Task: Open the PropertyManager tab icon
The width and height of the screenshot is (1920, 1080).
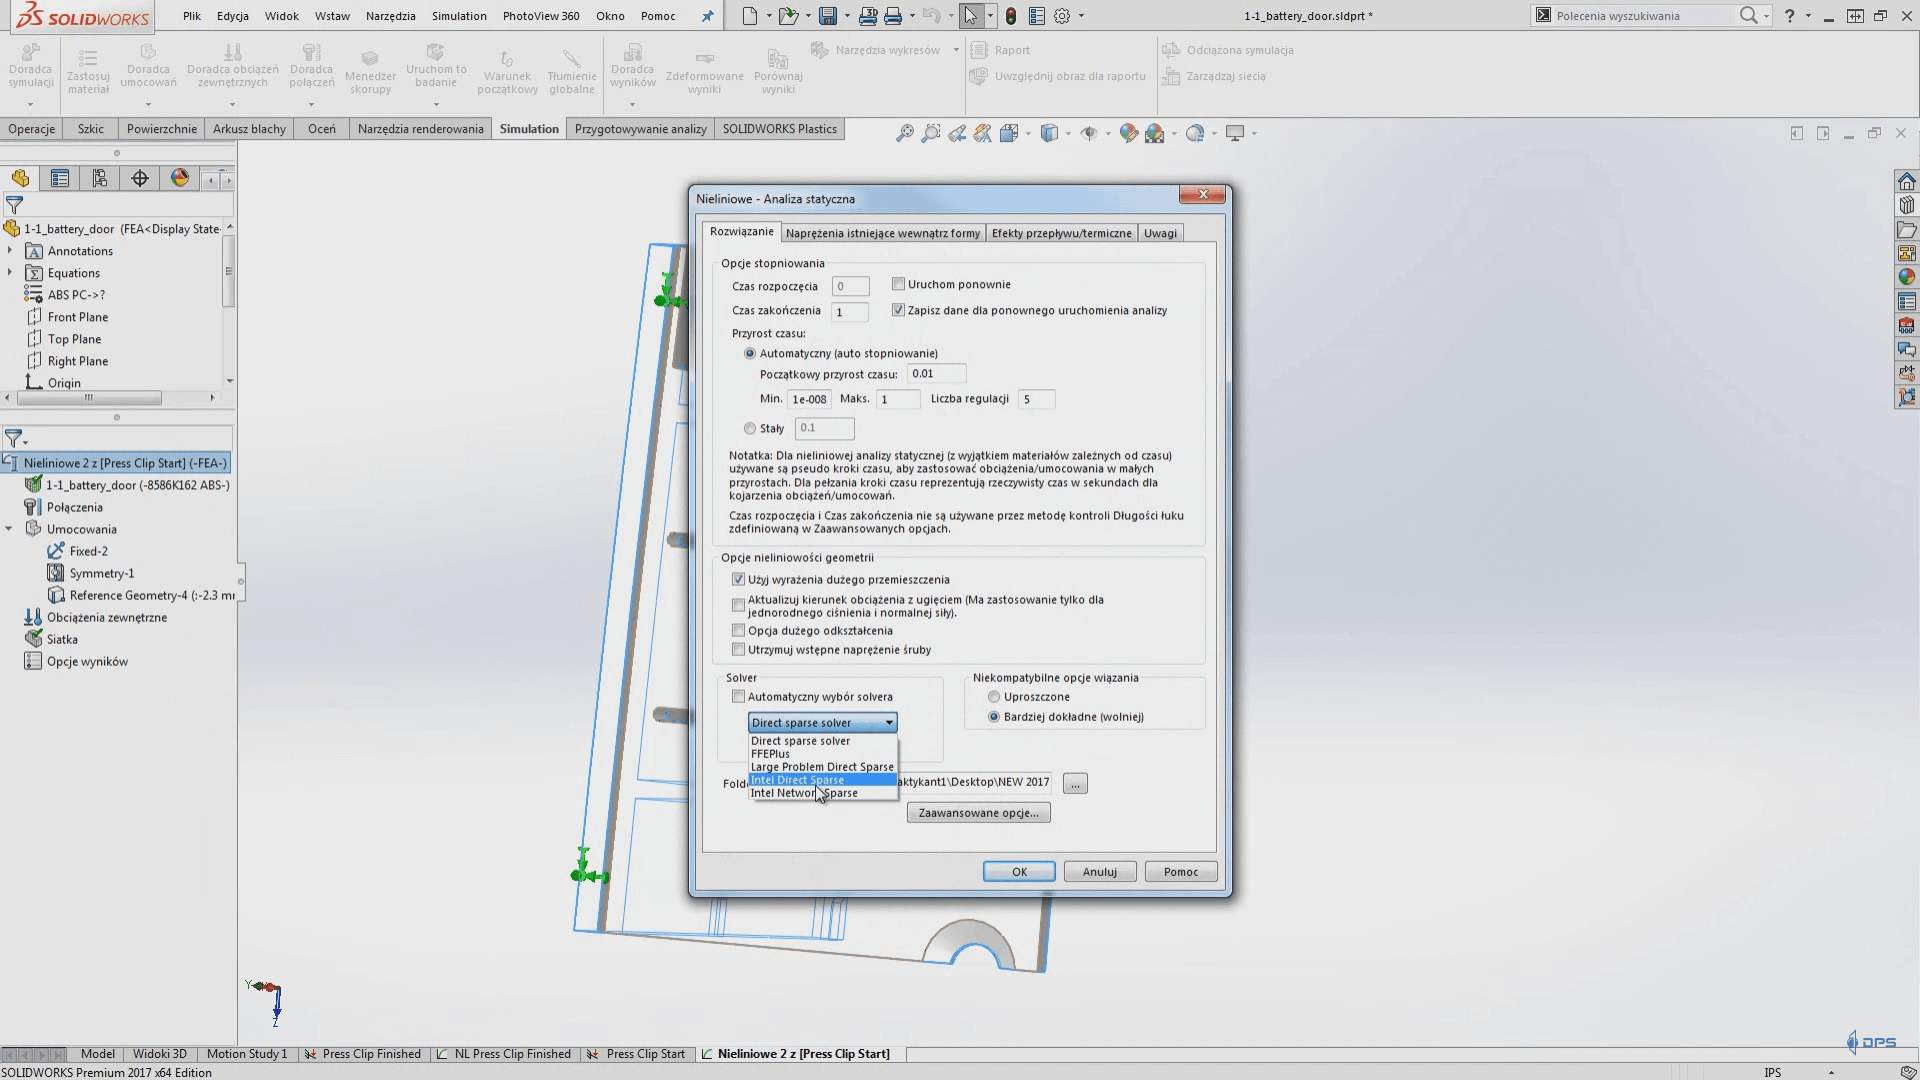Action: pos(60,178)
